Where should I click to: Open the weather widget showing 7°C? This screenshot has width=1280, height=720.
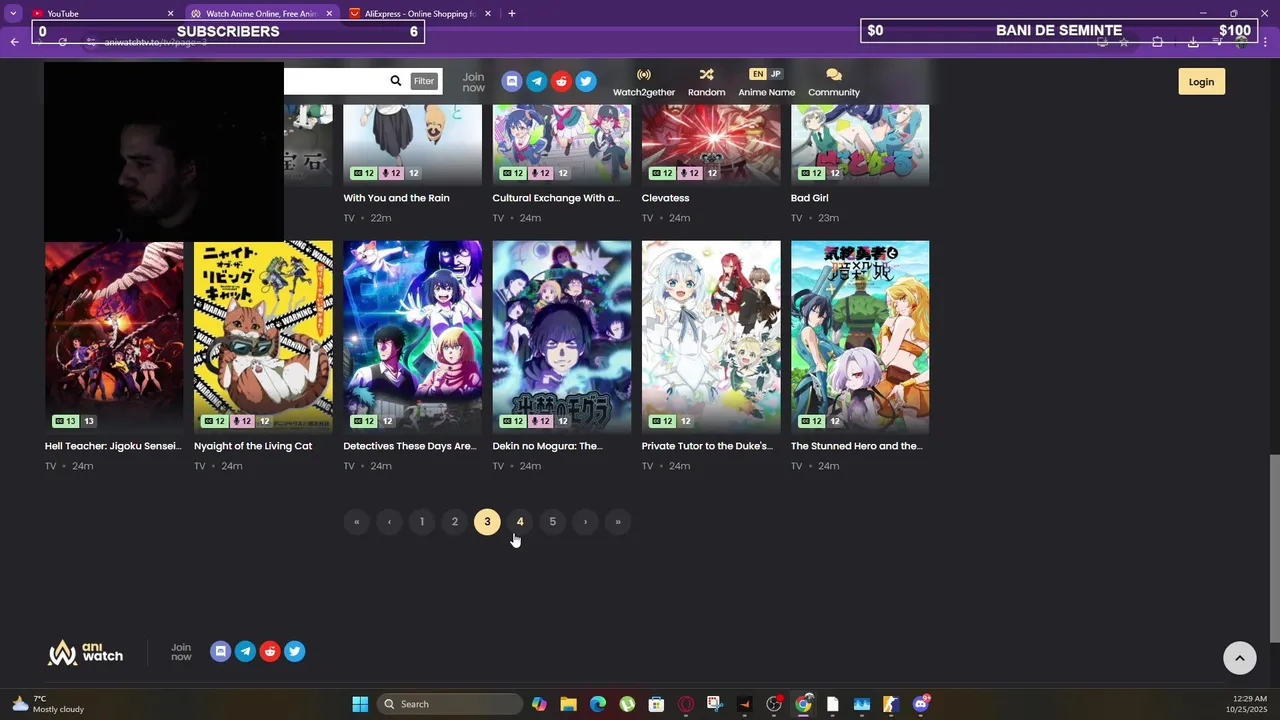pyautogui.click(x=48, y=704)
